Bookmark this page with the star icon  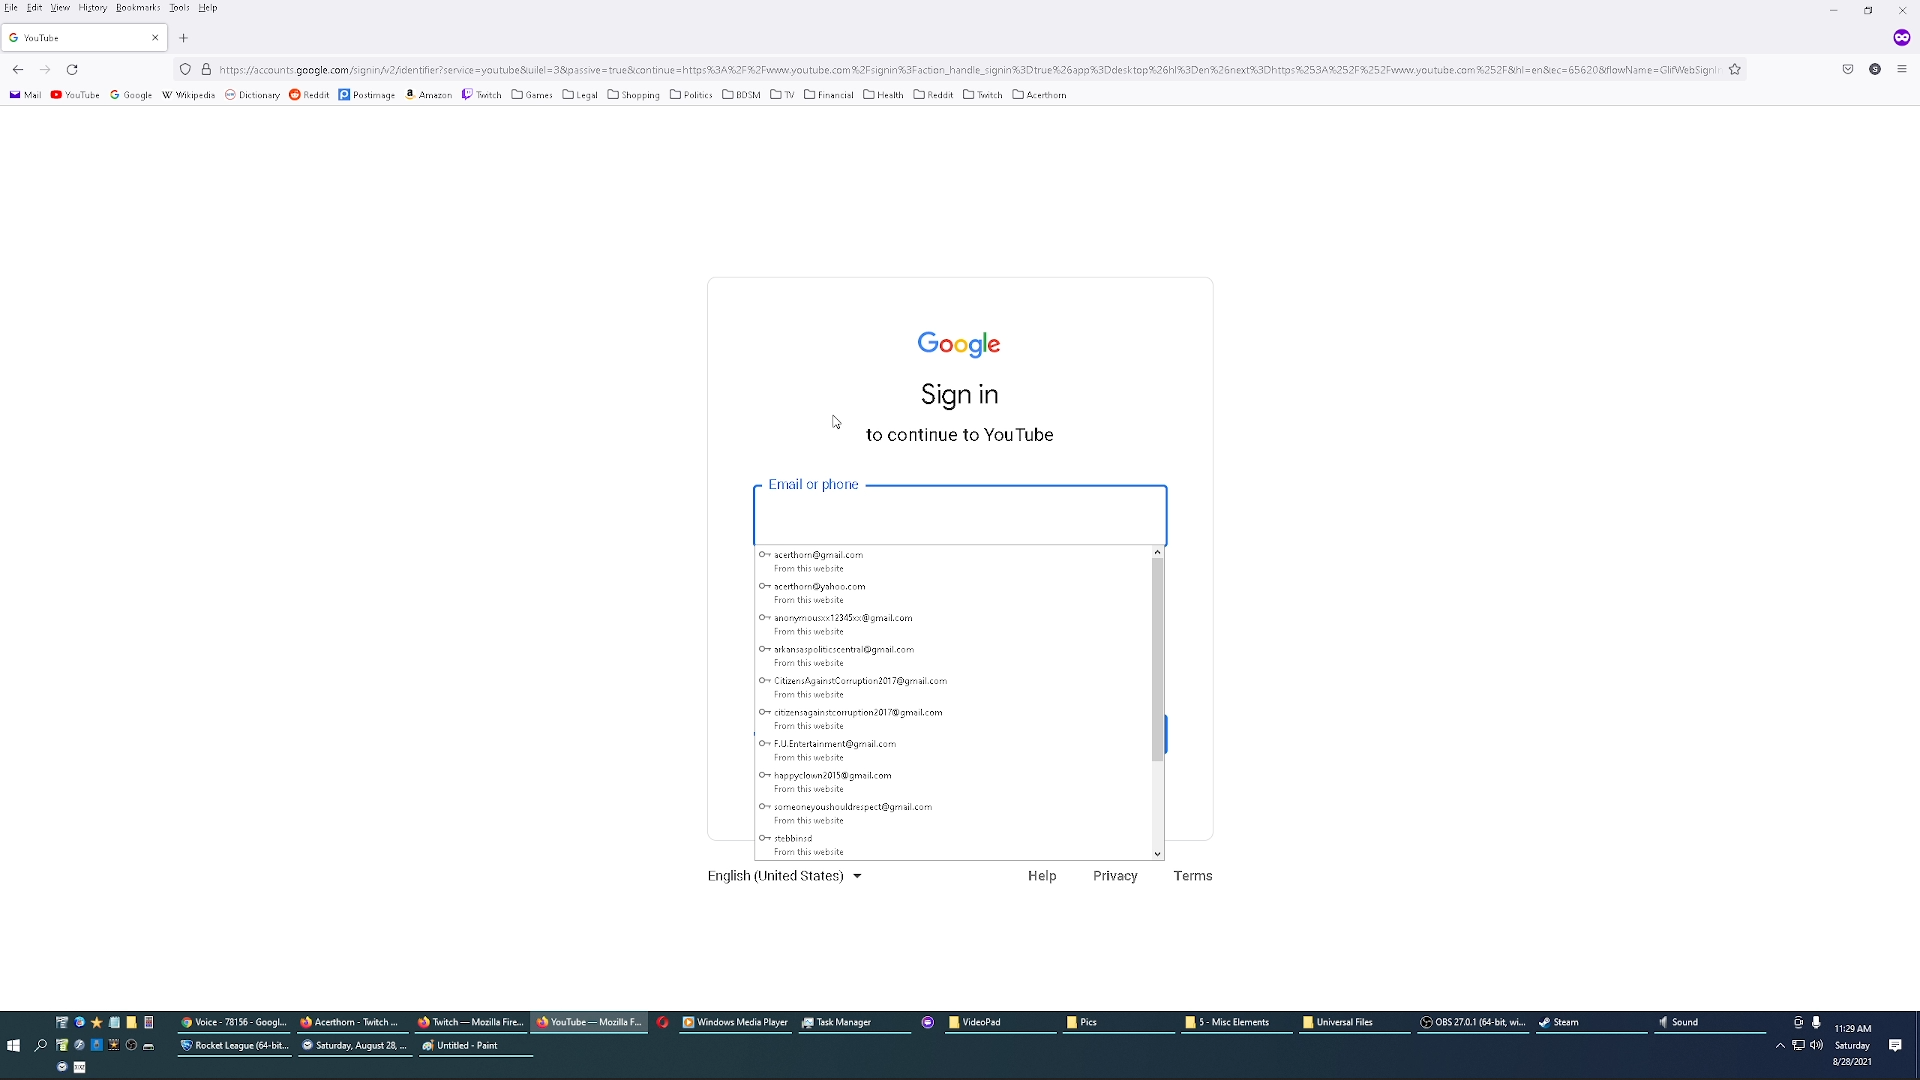click(1735, 69)
